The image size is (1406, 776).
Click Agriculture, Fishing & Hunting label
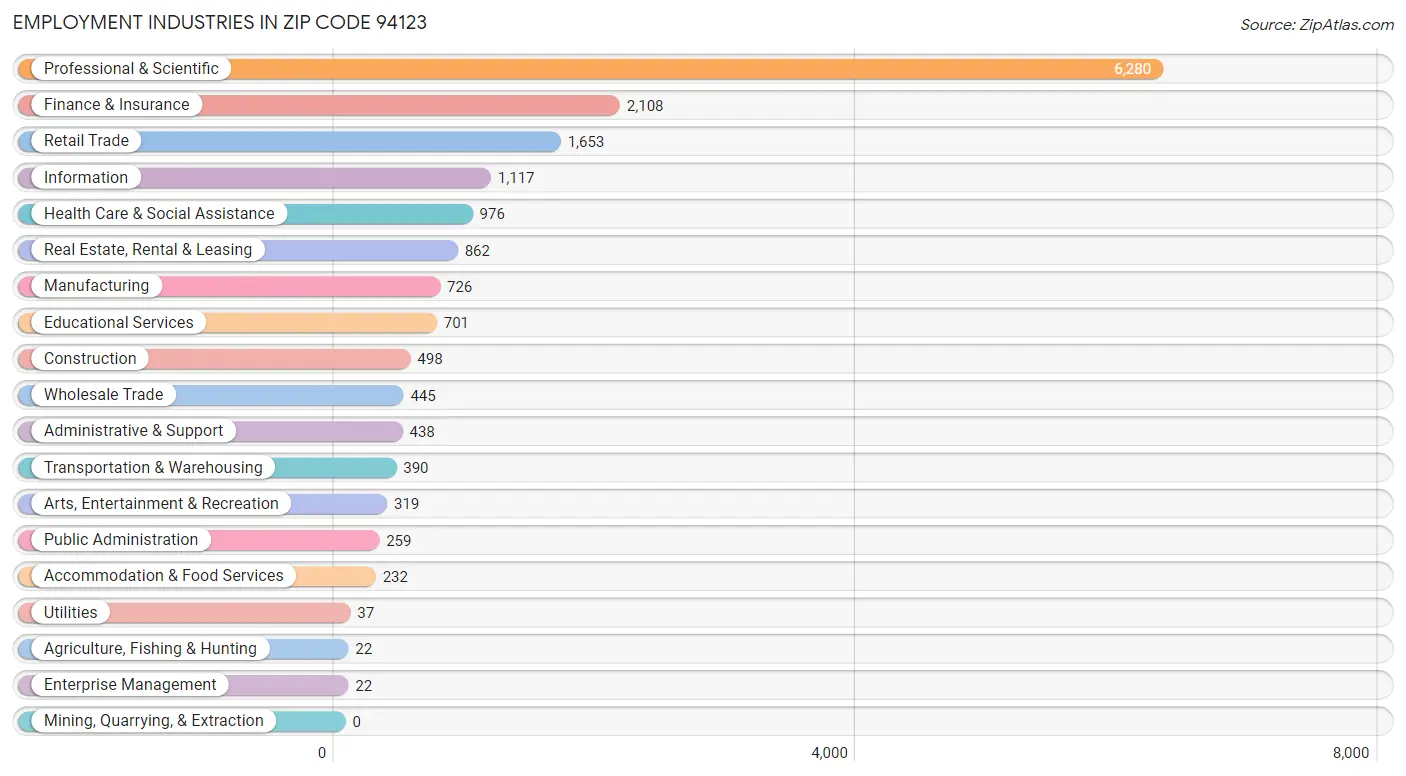coord(150,649)
